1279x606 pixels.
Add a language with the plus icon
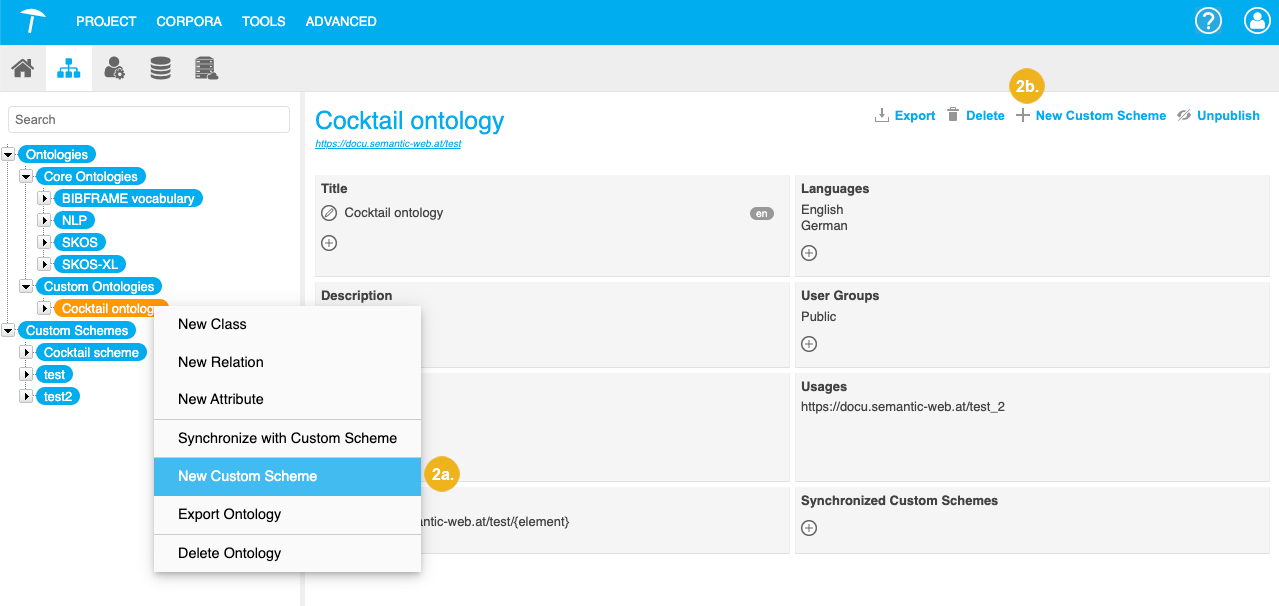808,253
